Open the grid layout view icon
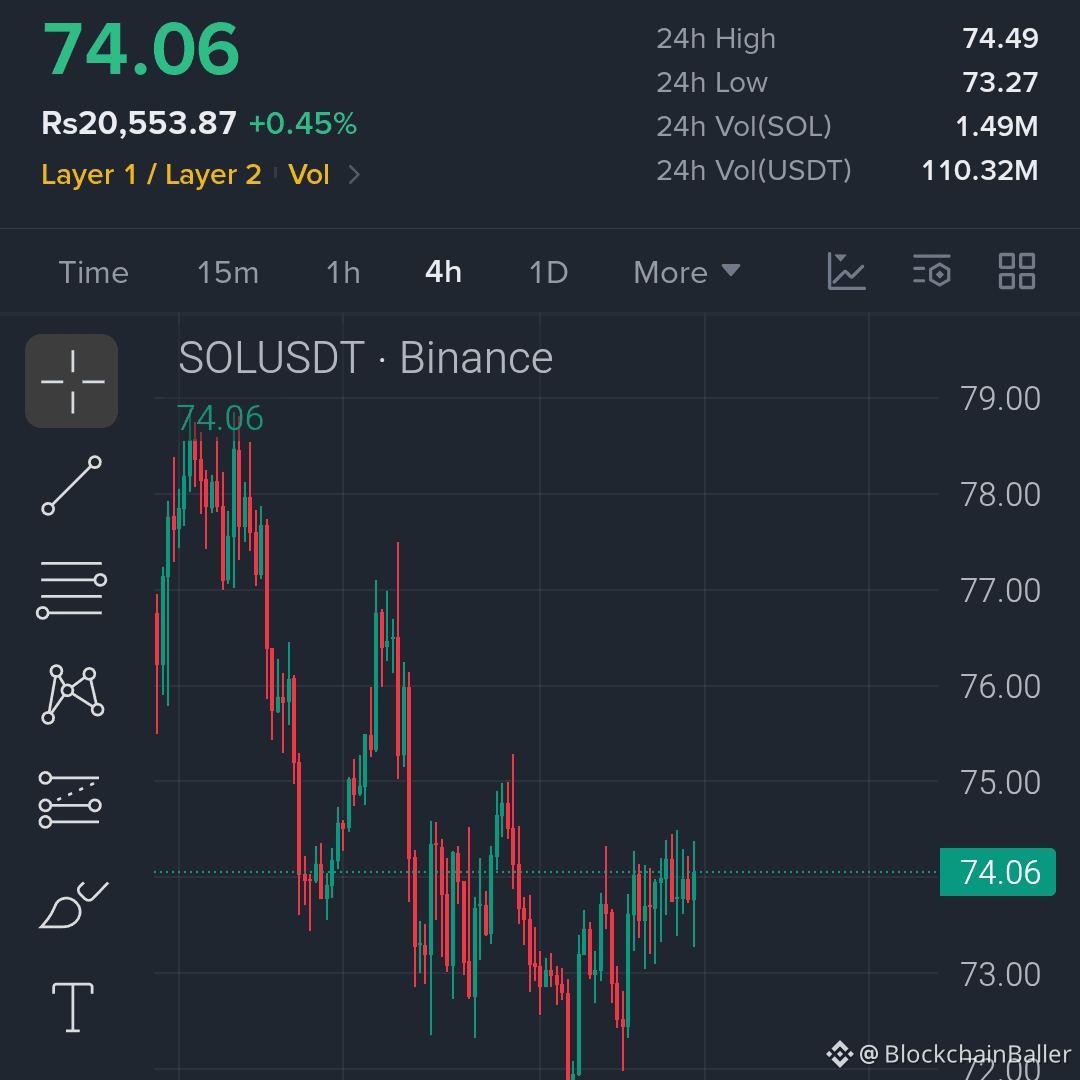Screen dimensions: 1080x1080 [1017, 271]
